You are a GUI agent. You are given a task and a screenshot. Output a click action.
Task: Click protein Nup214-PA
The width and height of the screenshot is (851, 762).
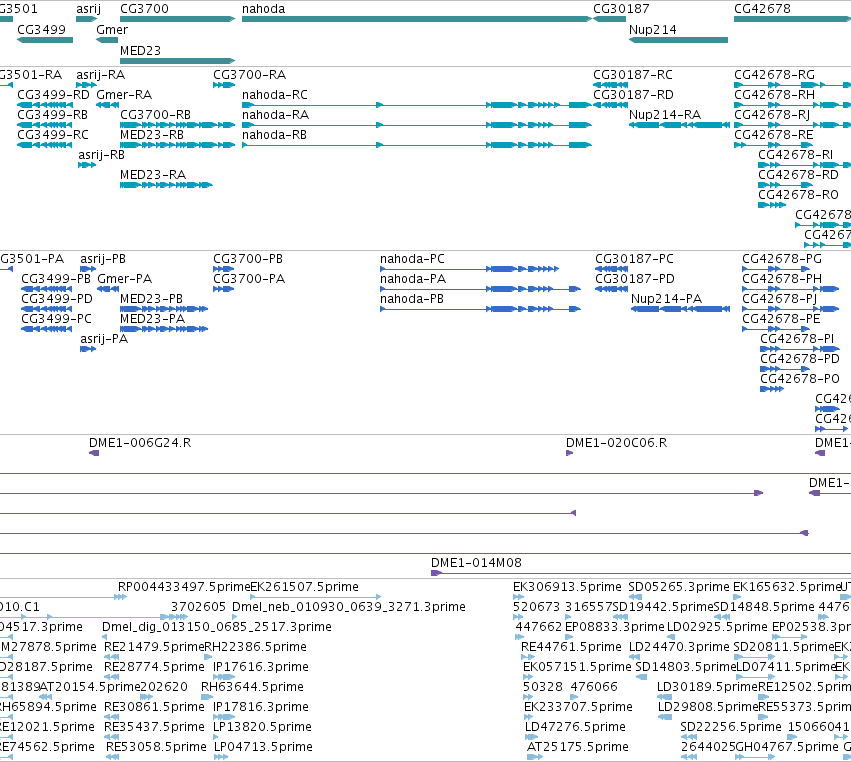click(681, 309)
